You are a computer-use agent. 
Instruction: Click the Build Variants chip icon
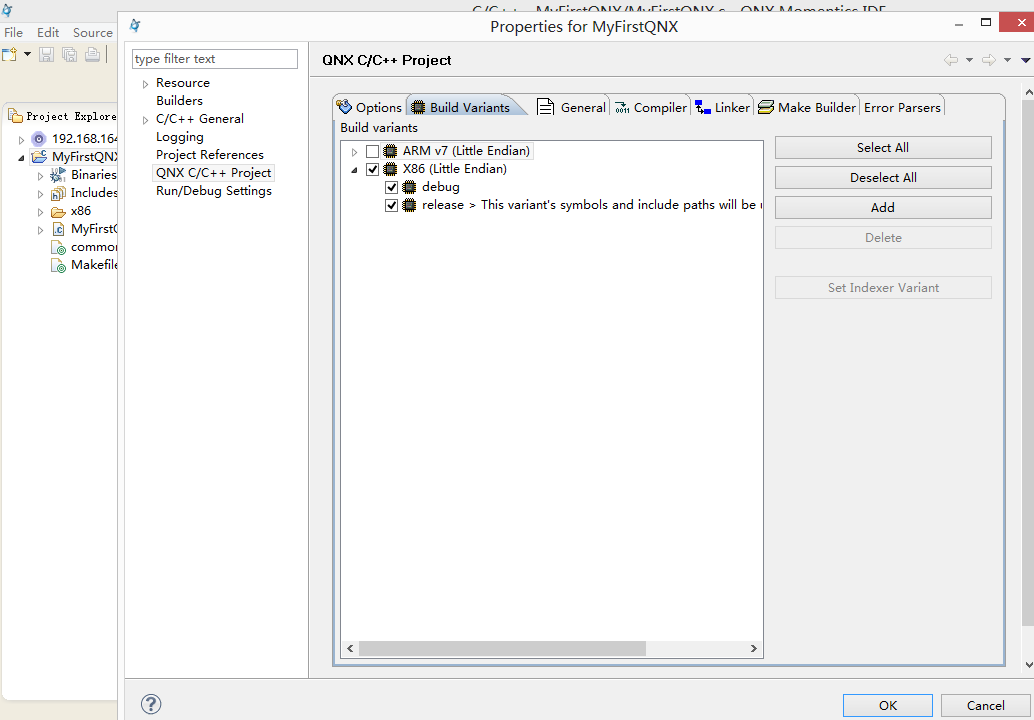418,107
